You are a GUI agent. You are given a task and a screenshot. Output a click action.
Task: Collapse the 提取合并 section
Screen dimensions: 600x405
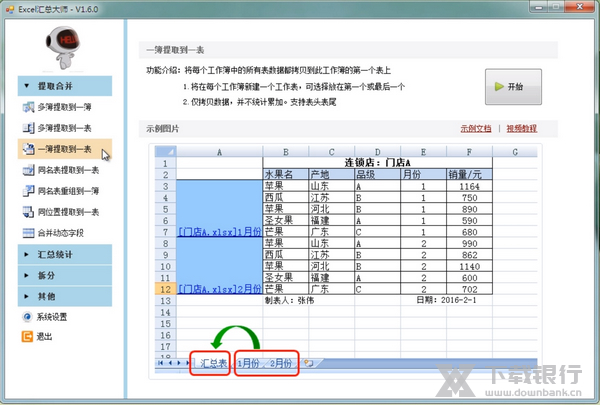pyautogui.click(x=65, y=86)
